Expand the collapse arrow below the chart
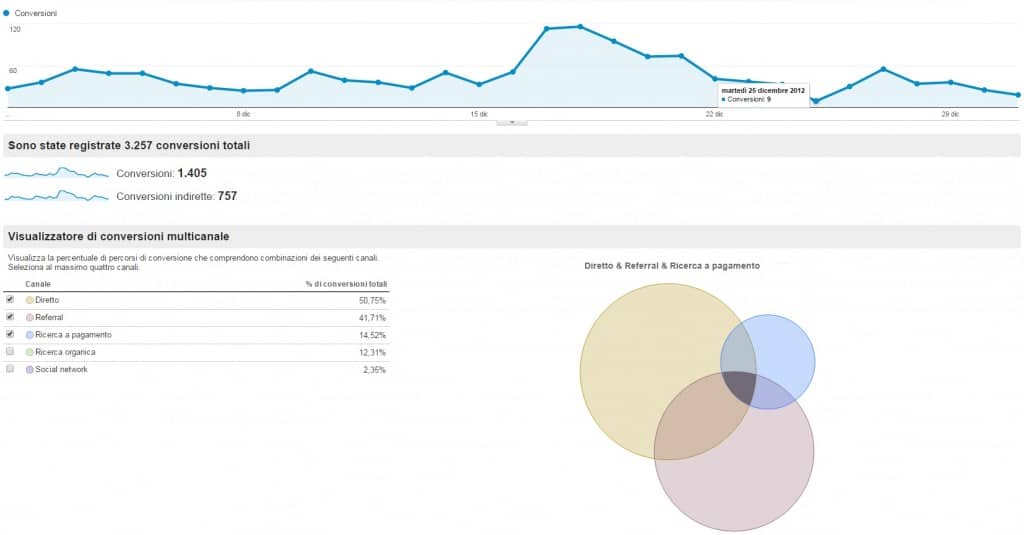1024x535 pixels. pos(512,122)
